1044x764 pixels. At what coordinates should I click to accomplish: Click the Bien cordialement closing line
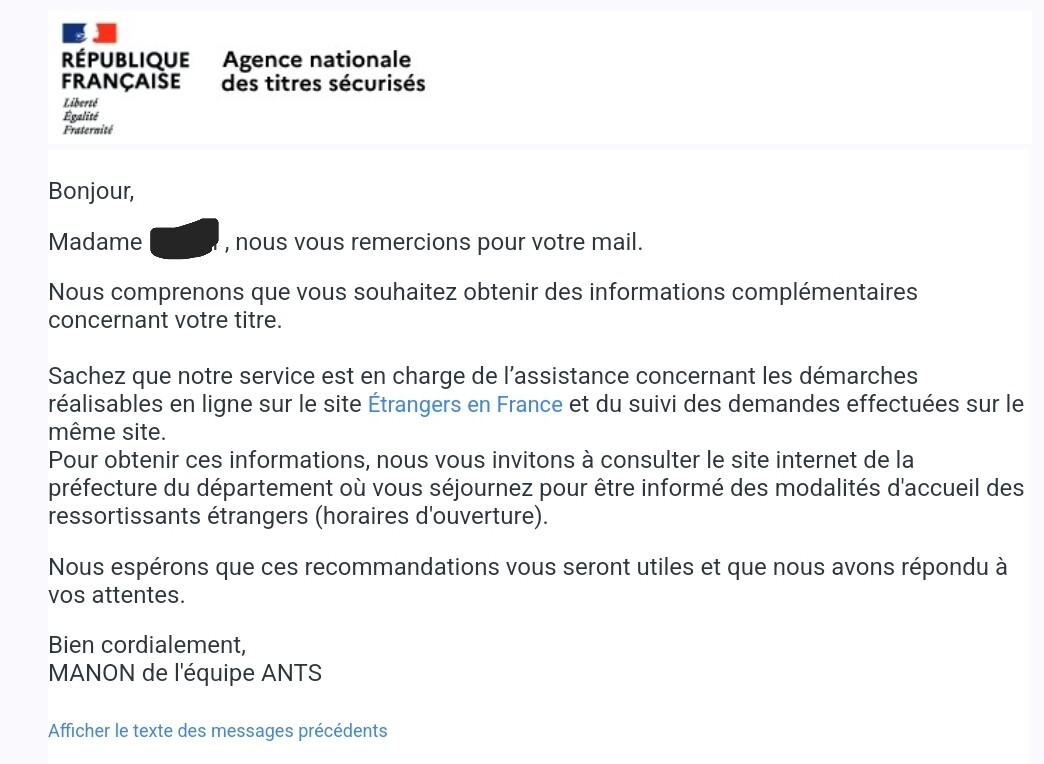147,645
